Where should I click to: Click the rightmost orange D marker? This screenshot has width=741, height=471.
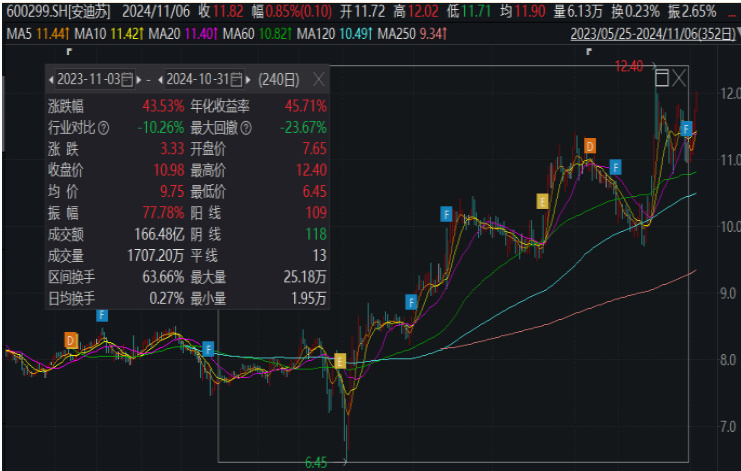point(590,147)
